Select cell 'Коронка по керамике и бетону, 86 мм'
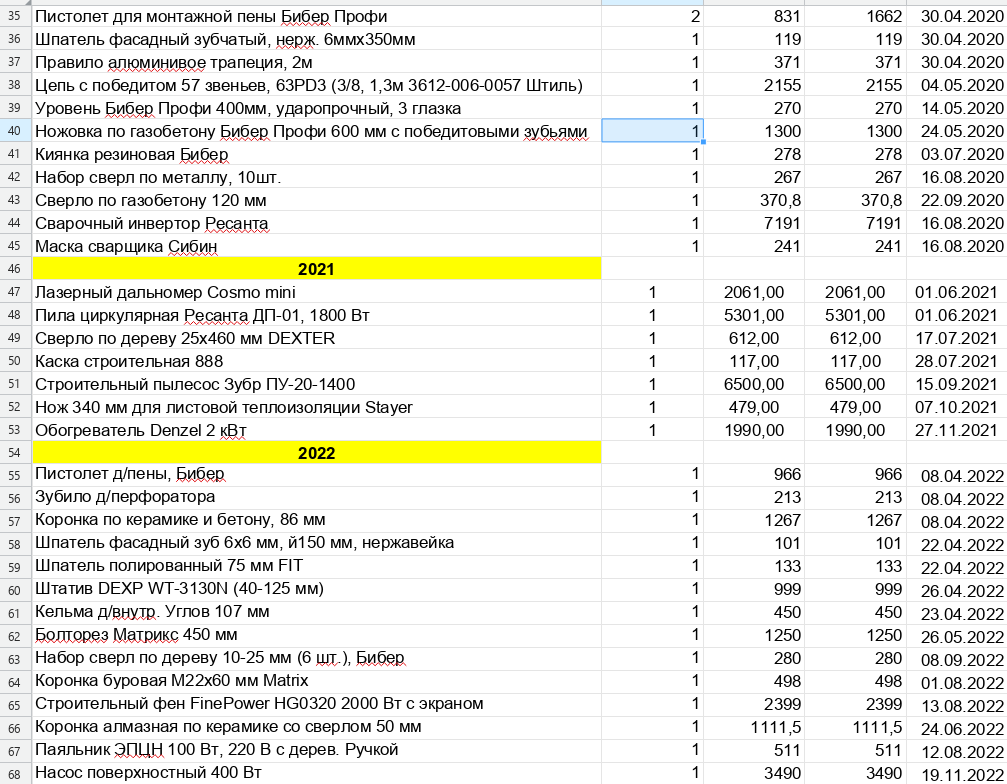 (317, 520)
